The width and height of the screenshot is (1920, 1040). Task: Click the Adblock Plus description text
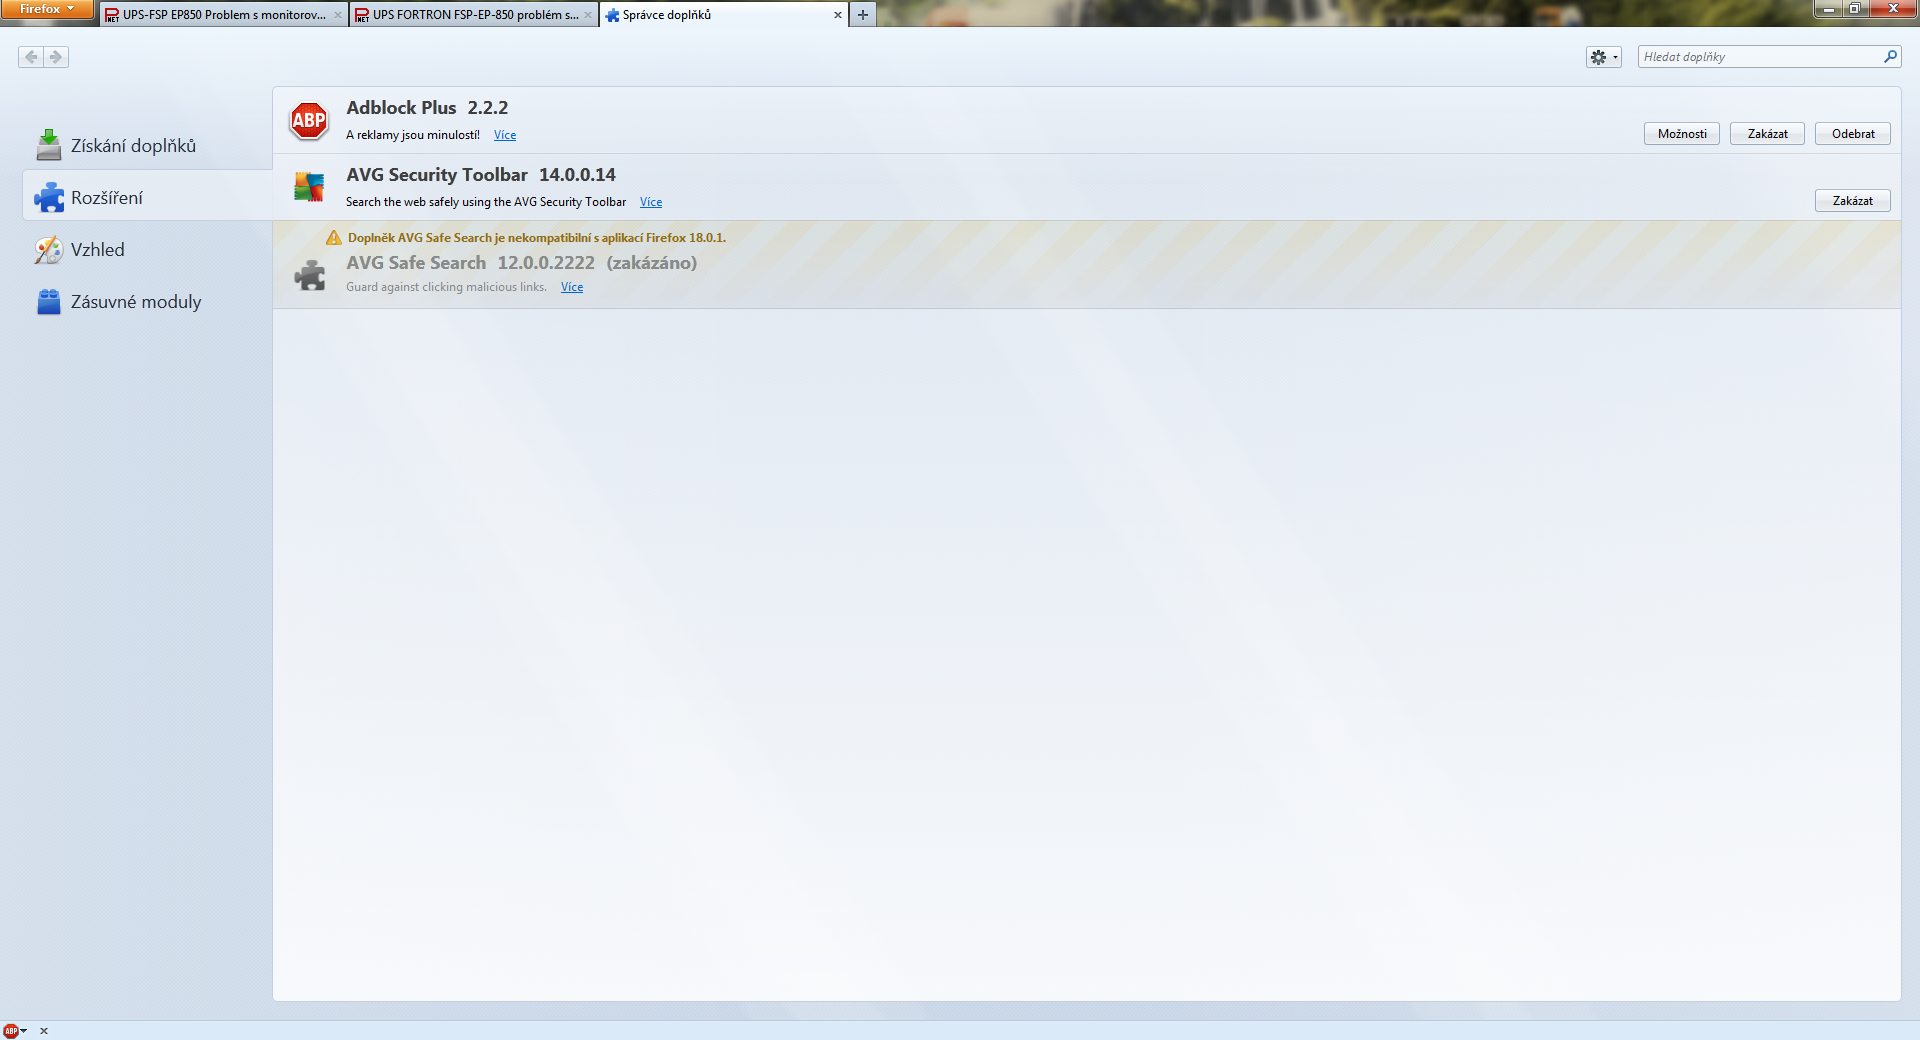(413, 135)
